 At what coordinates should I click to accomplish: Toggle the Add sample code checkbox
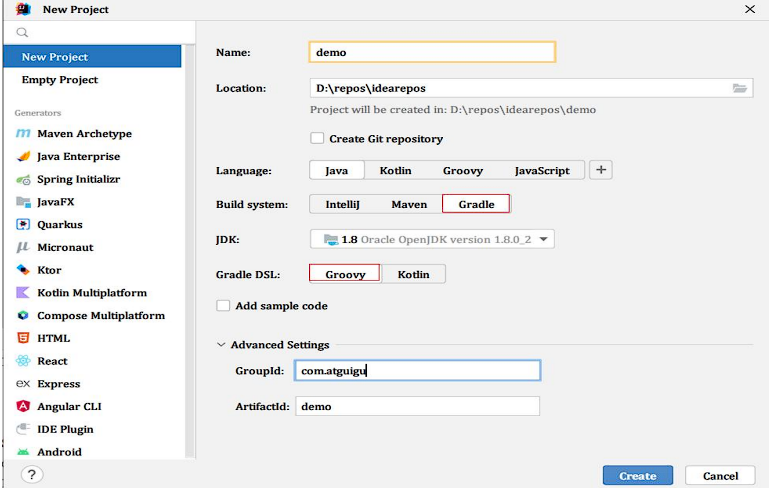click(x=224, y=306)
